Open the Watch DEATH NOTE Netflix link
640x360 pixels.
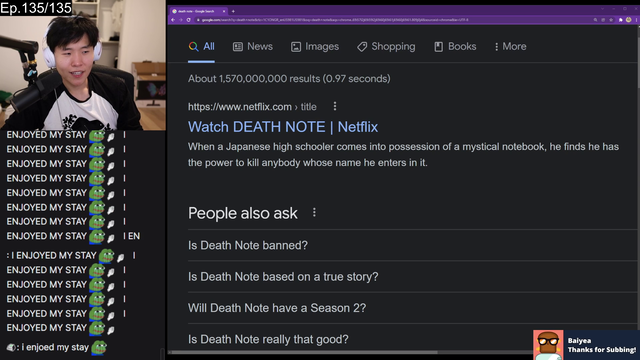point(283,127)
